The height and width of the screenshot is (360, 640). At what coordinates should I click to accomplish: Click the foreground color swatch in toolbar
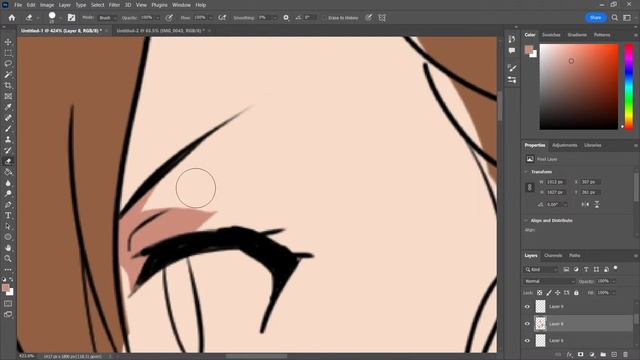6,288
